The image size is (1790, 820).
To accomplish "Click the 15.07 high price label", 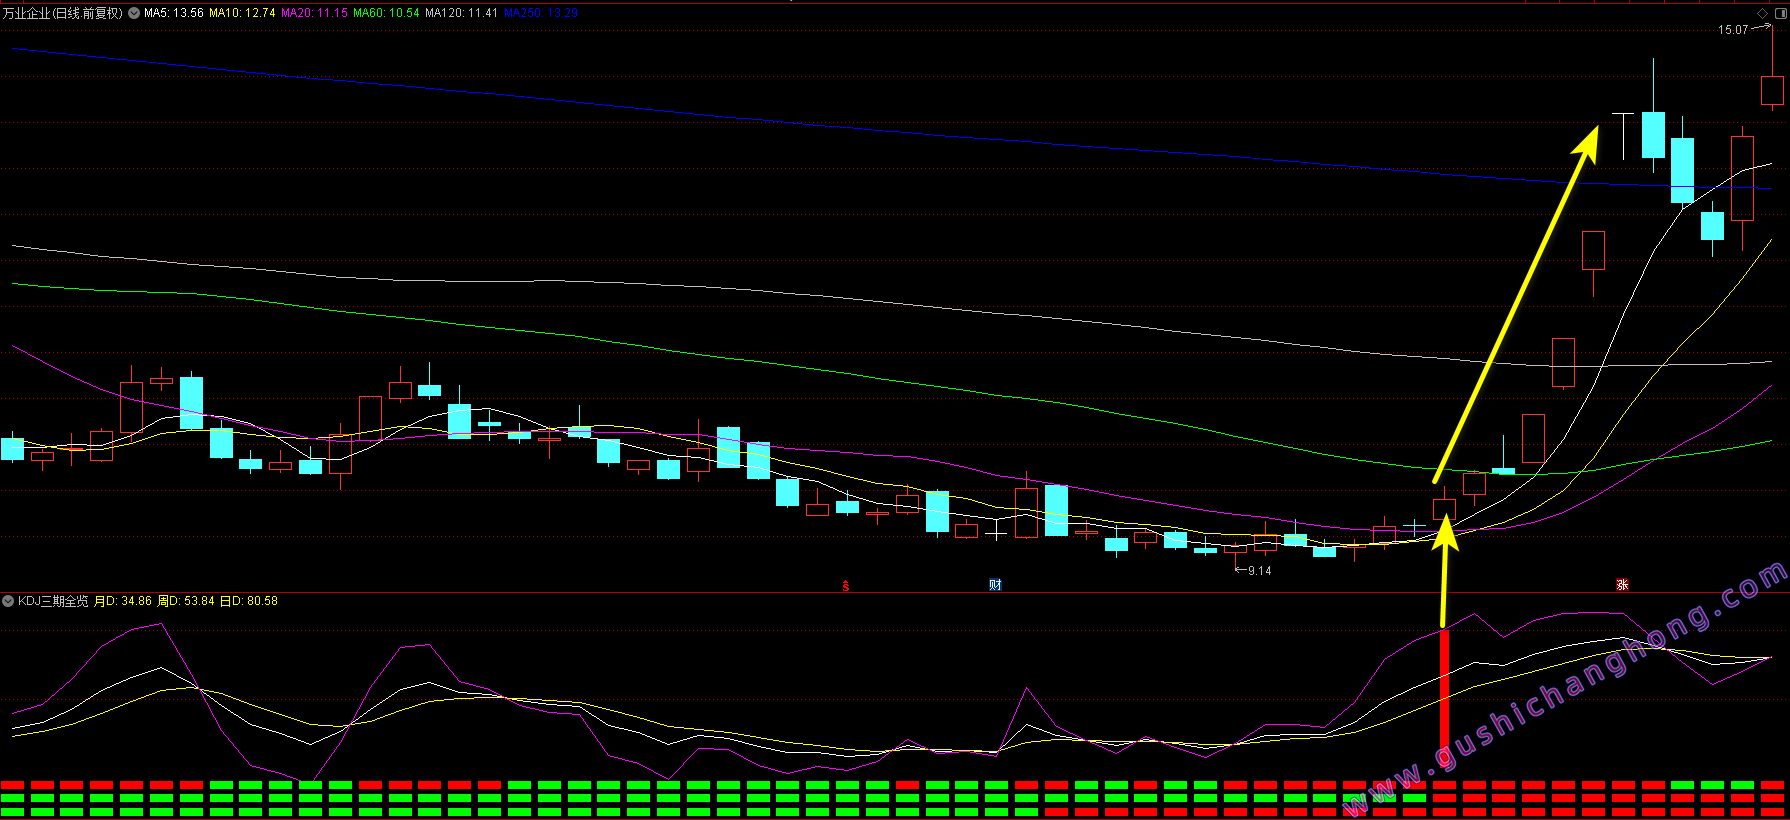I will pyautogui.click(x=1733, y=30).
